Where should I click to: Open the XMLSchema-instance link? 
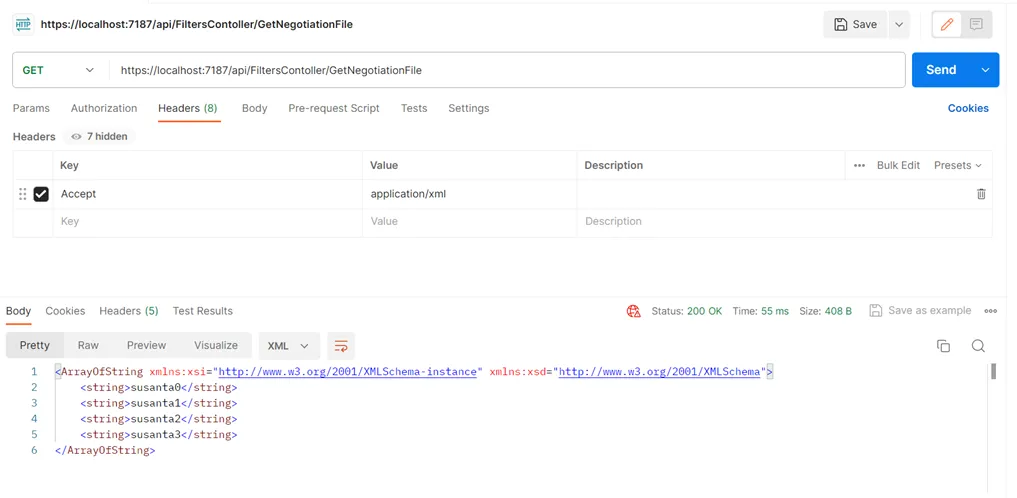click(348, 372)
